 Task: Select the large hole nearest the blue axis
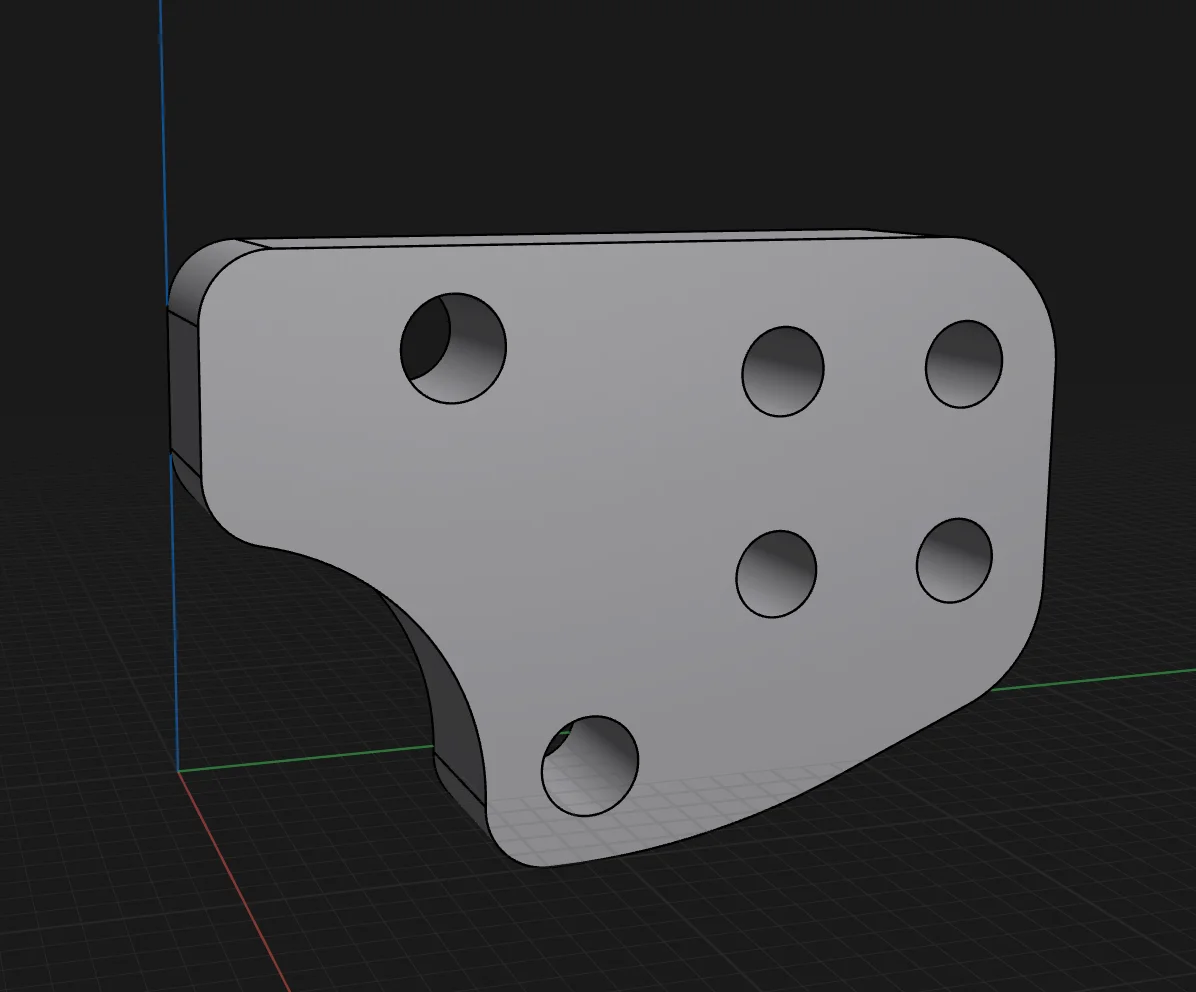[453, 348]
